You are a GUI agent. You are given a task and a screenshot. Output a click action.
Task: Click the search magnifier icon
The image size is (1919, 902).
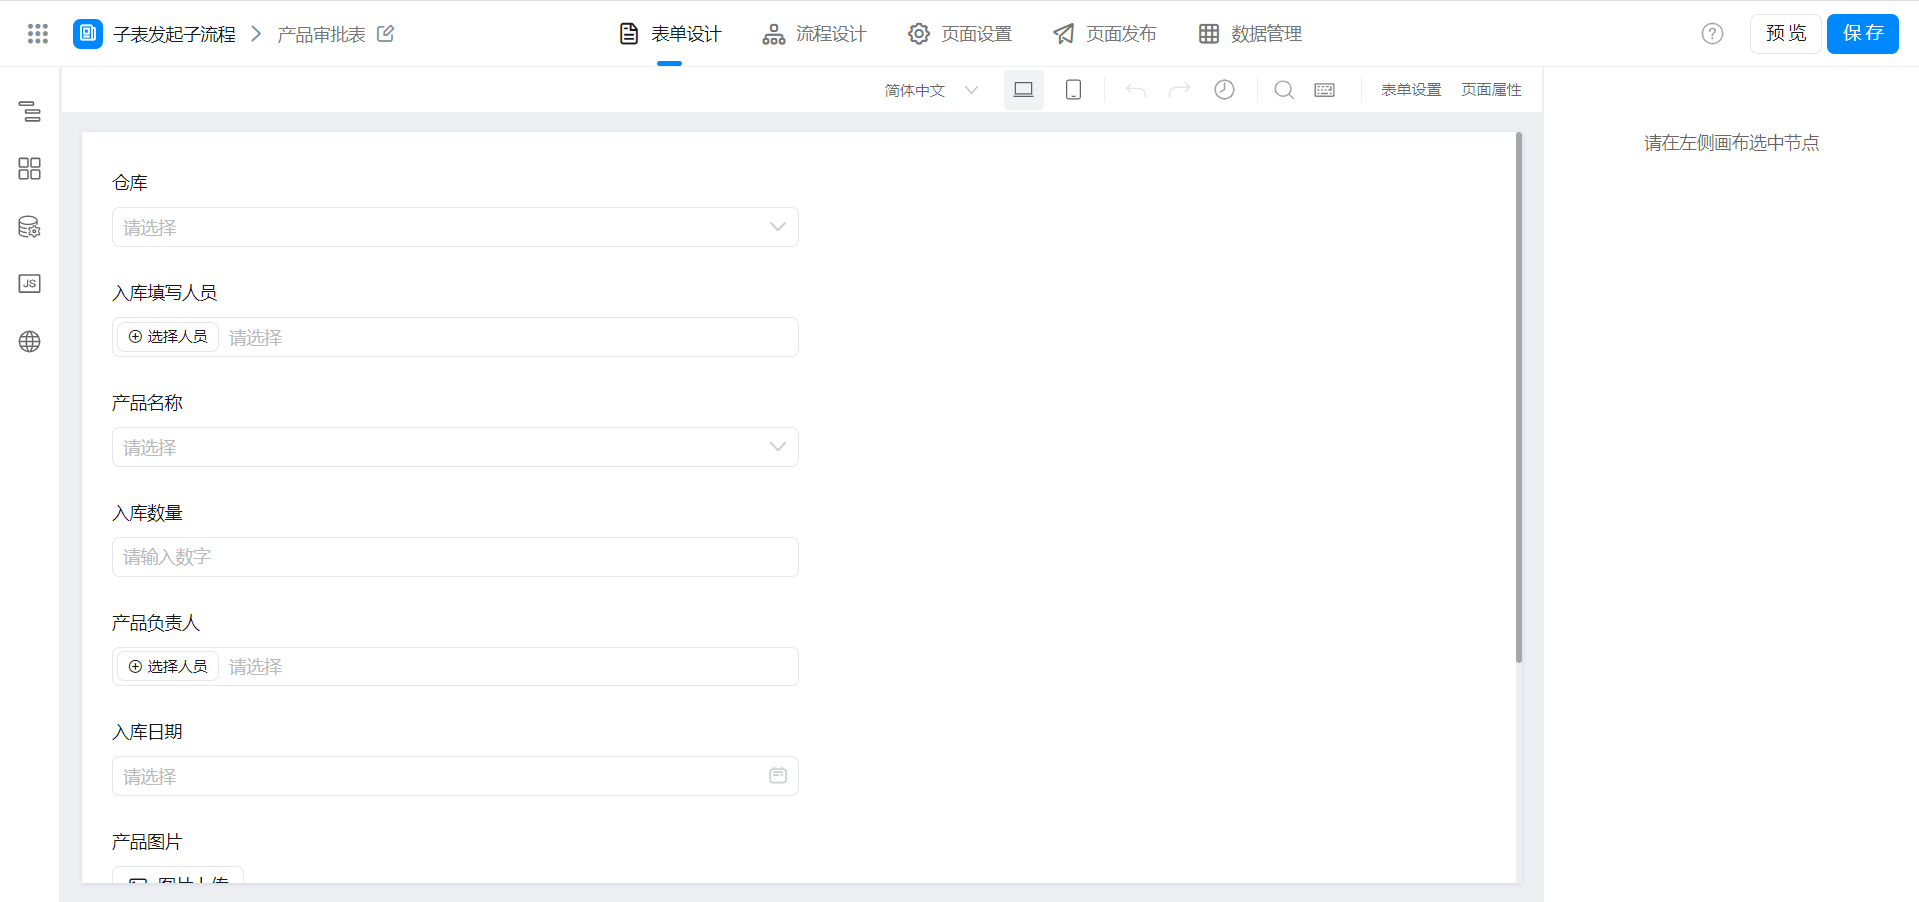pos(1284,90)
